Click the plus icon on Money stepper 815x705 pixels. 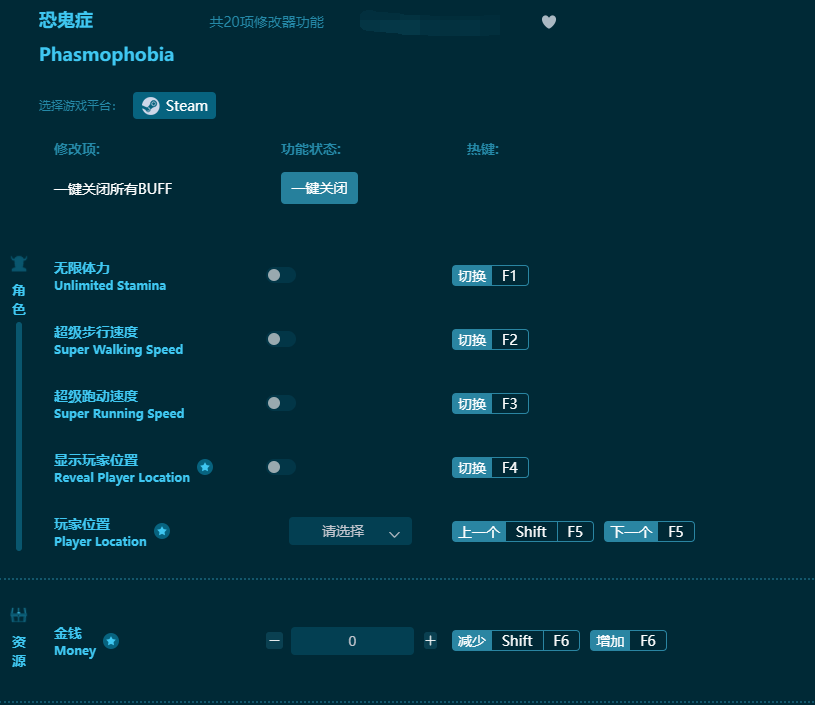click(431, 640)
